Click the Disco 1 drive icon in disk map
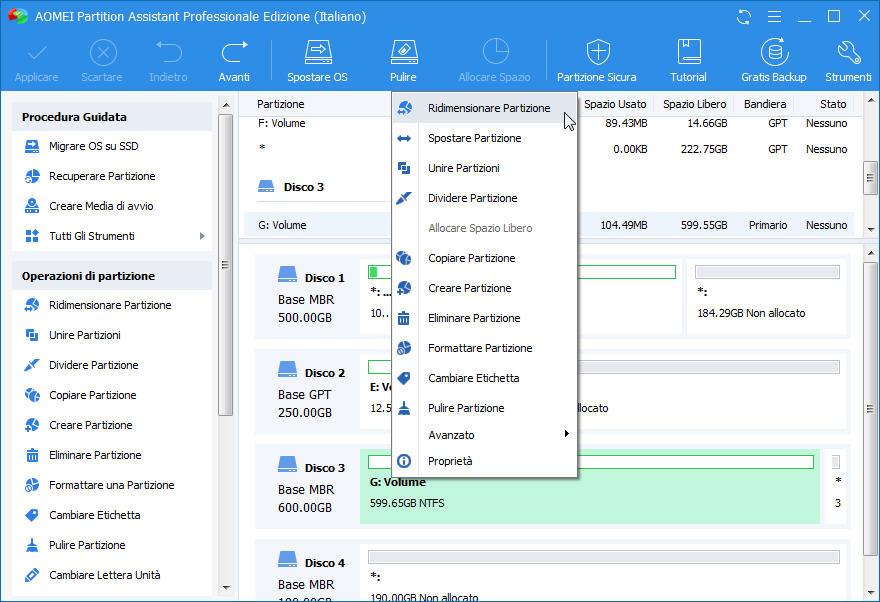The image size is (880, 602). 287,274
